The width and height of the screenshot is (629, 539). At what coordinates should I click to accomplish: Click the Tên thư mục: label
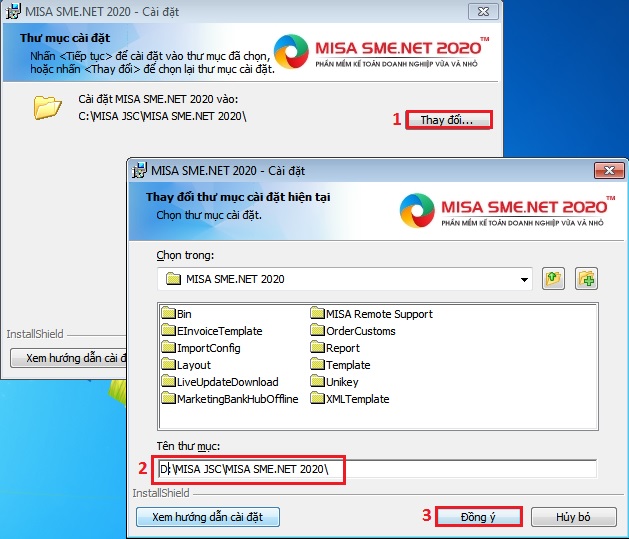pyautogui.click(x=188, y=446)
